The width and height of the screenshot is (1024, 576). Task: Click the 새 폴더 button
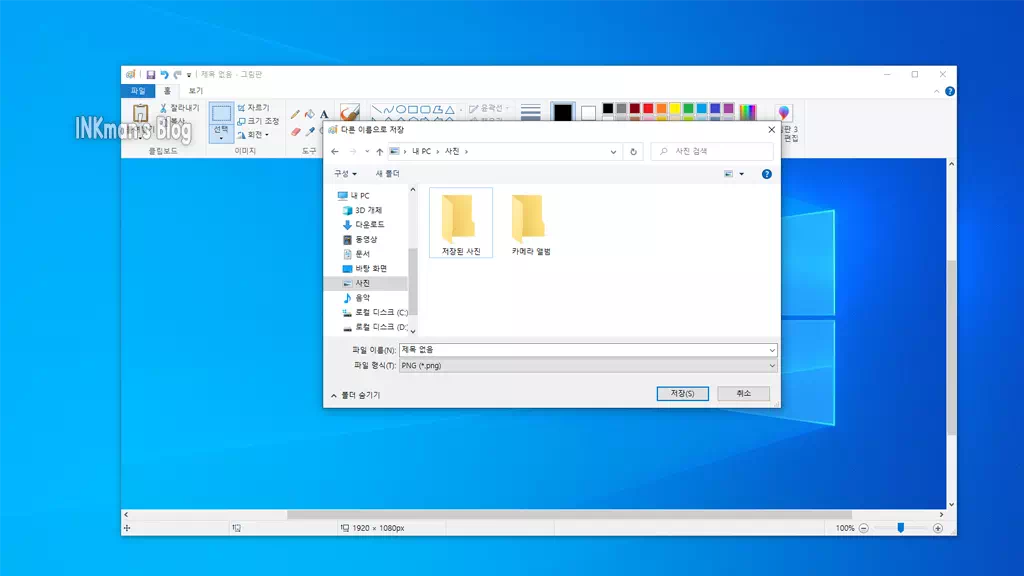click(x=387, y=174)
